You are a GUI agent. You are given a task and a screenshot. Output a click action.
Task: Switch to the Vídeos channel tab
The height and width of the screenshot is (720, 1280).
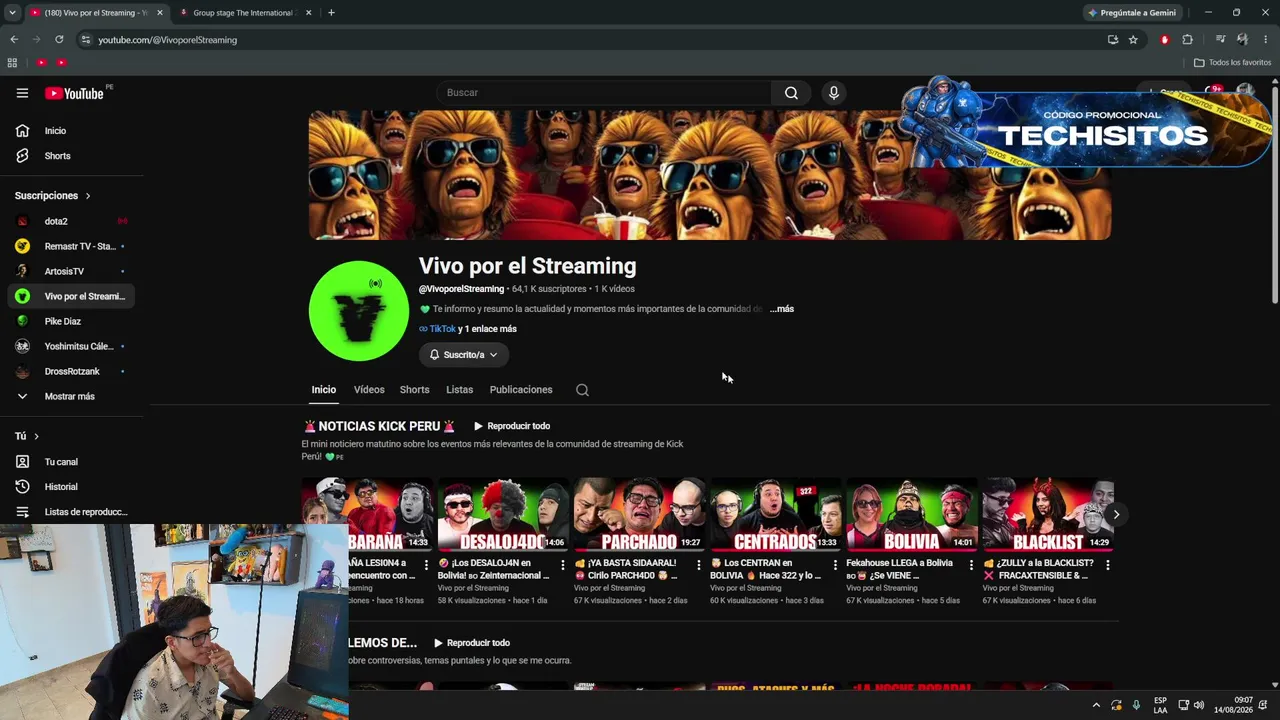pos(369,390)
